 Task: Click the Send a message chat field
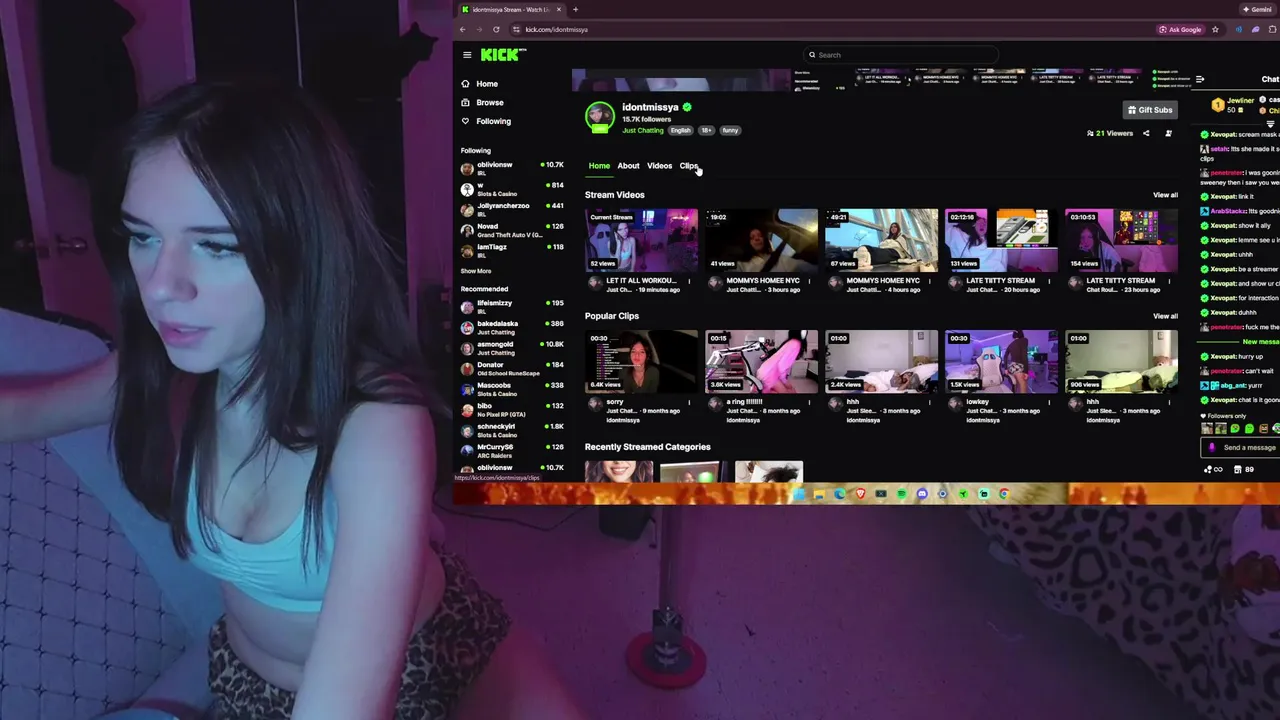(x=1242, y=448)
